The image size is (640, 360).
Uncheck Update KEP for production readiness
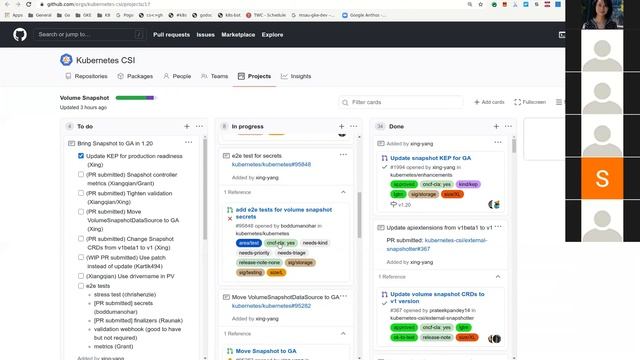(81, 156)
